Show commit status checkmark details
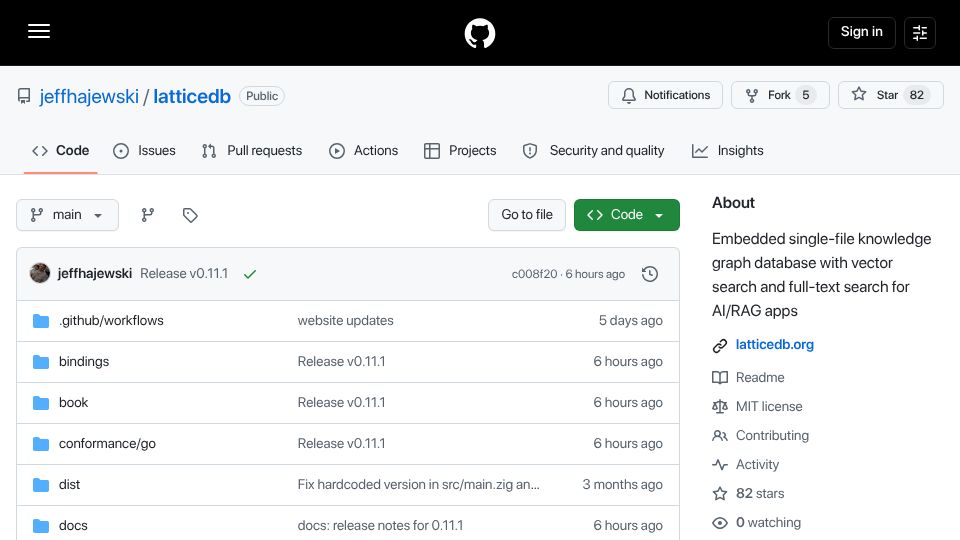 250,274
